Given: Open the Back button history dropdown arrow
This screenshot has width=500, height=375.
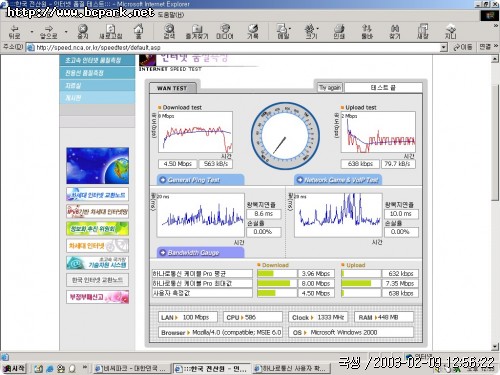Looking at the screenshot, I should coord(32,32).
